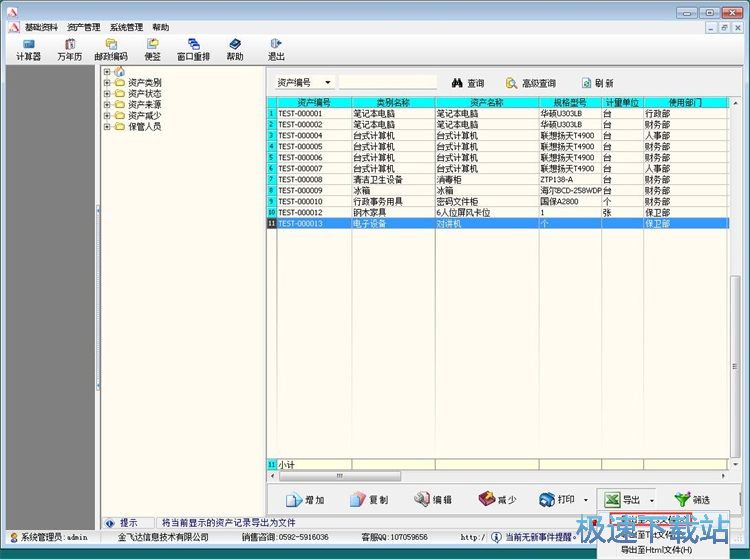Image resolution: width=750 pixels, height=559 pixels.
Task: Click 编辑 to edit the asset
Action: 433,500
